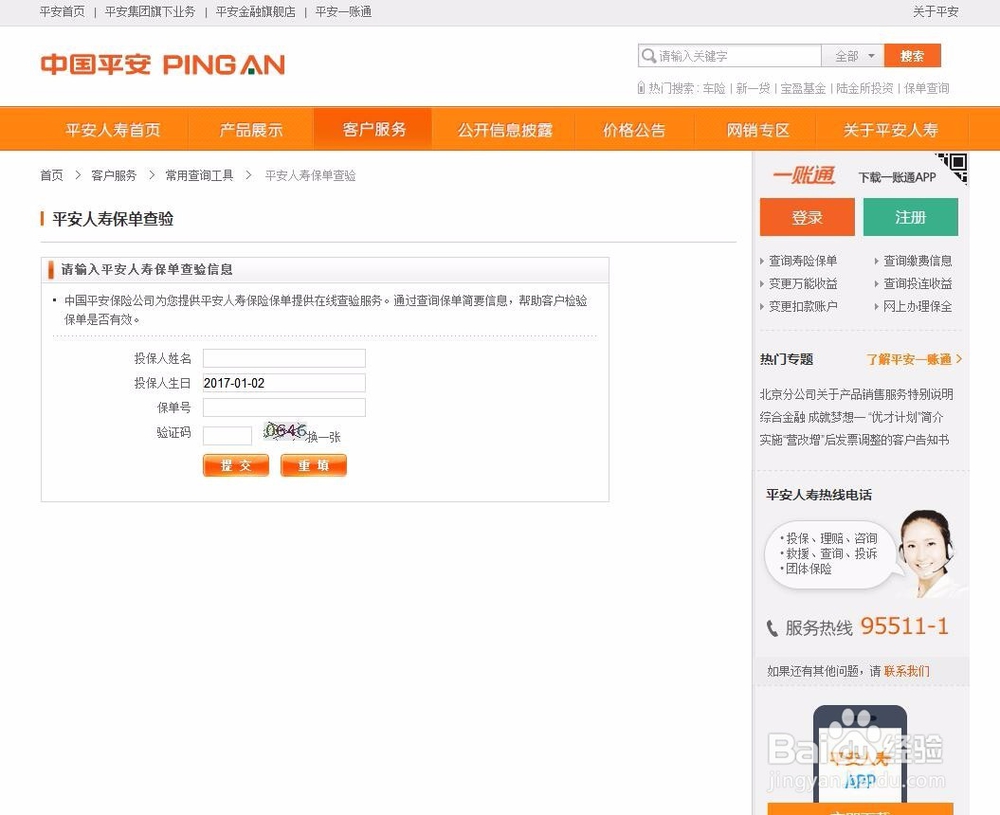Focus the 验证码 input field
1000x815 pixels.
pos(227,436)
